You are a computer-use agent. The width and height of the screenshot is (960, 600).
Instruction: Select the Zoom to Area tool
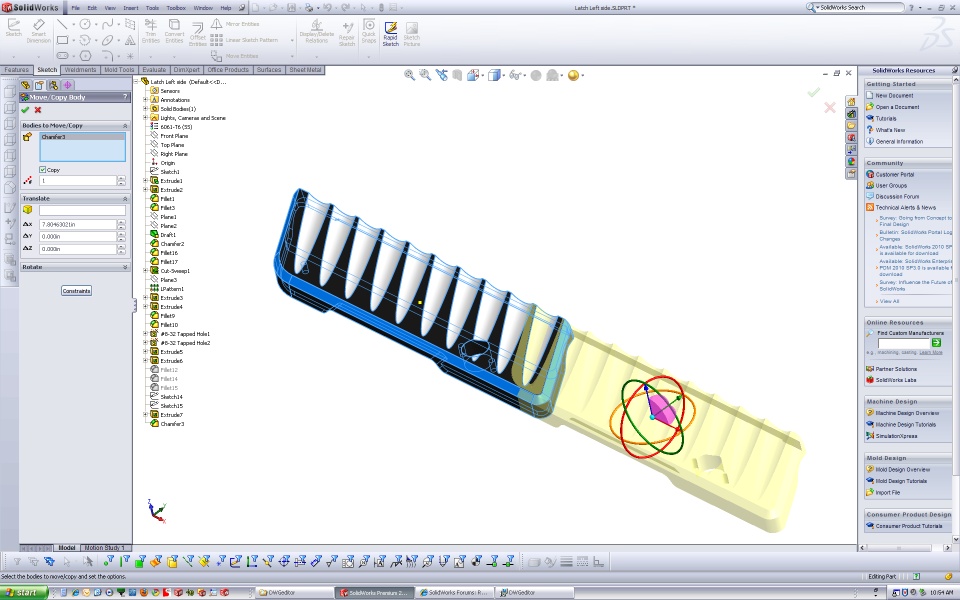[x=425, y=75]
